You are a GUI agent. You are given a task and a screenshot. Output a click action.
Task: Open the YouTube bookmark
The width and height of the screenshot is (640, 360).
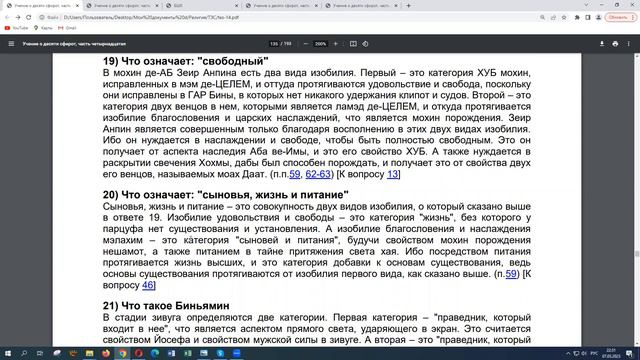pos(16,28)
